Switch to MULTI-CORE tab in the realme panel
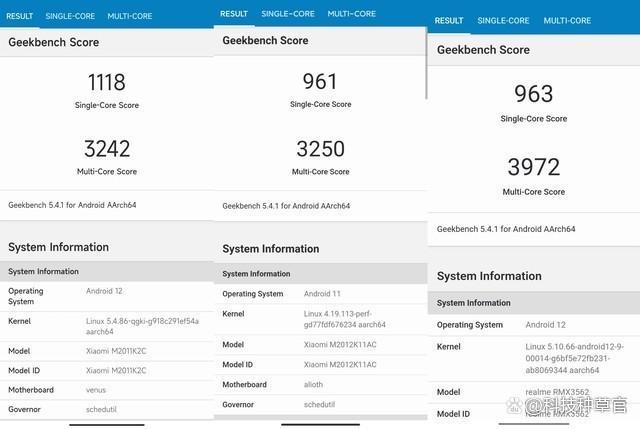 tap(568, 20)
